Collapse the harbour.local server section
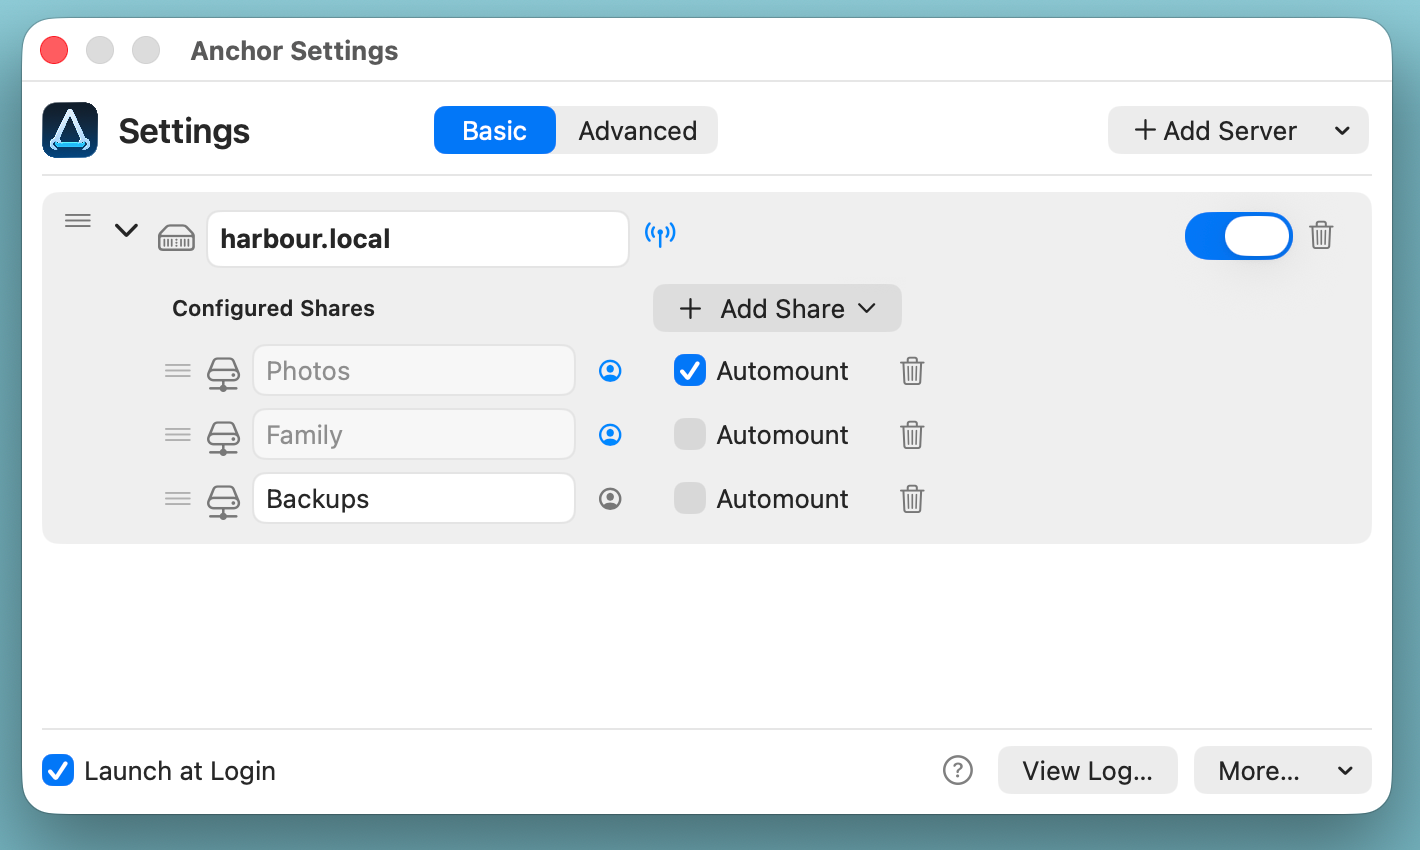The width and height of the screenshot is (1420, 850). pyautogui.click(x=126, y=230)
